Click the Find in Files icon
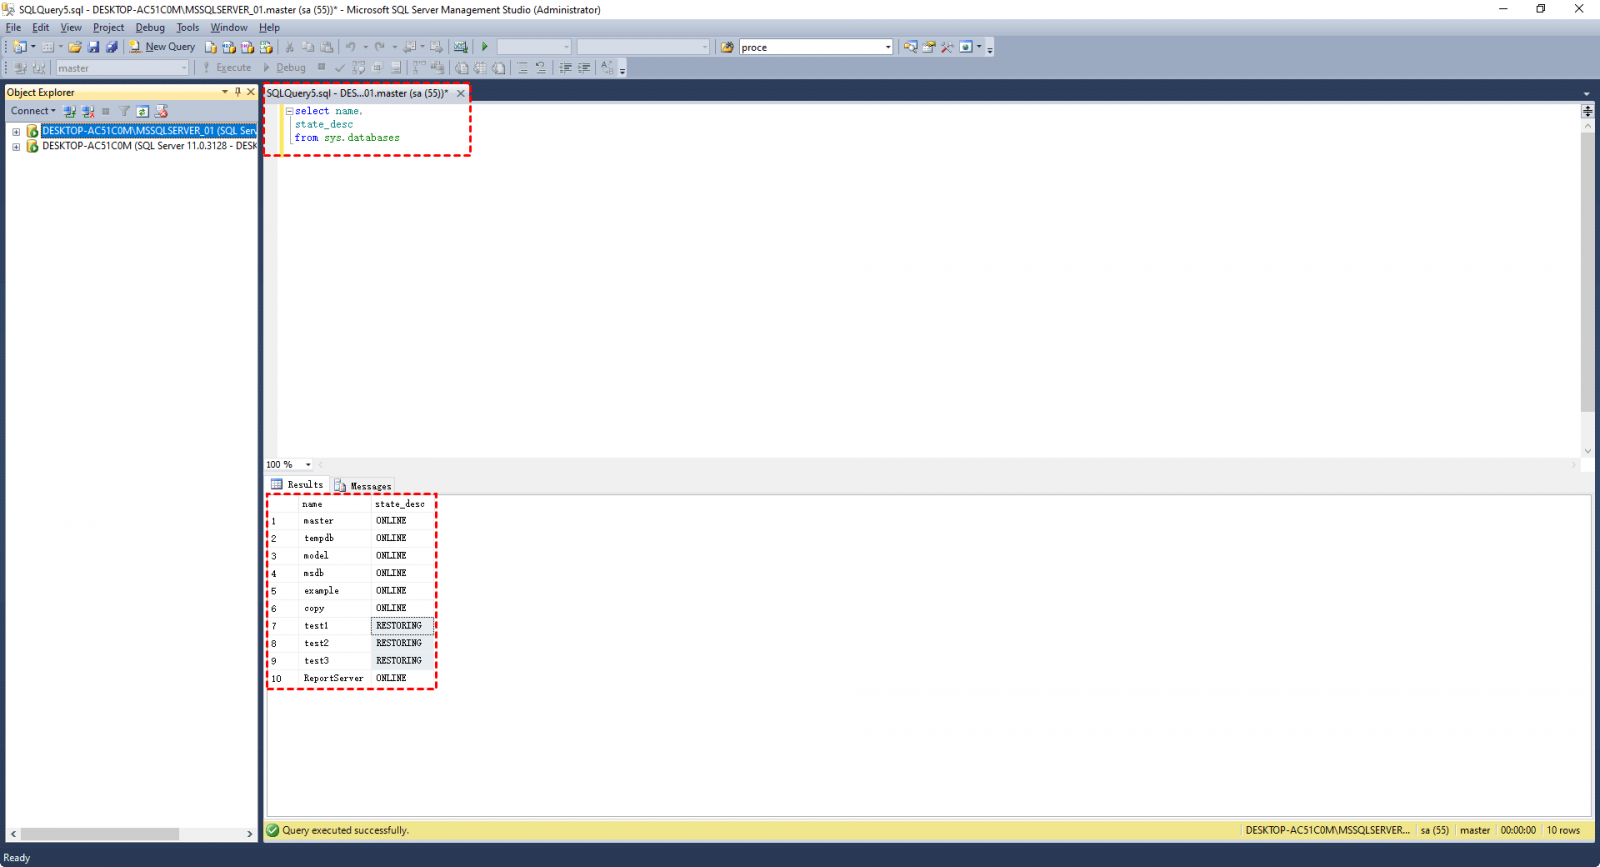This screenshot has height=867, width=1600. click(727, 47)
